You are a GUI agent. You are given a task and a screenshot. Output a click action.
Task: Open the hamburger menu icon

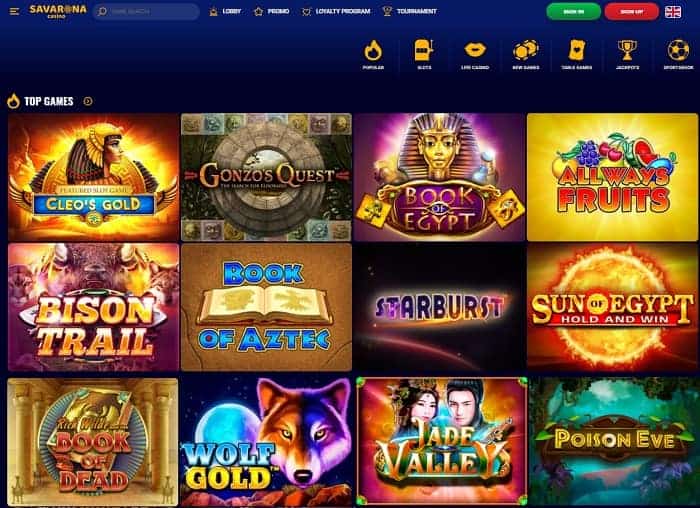(x=14, y=11)
